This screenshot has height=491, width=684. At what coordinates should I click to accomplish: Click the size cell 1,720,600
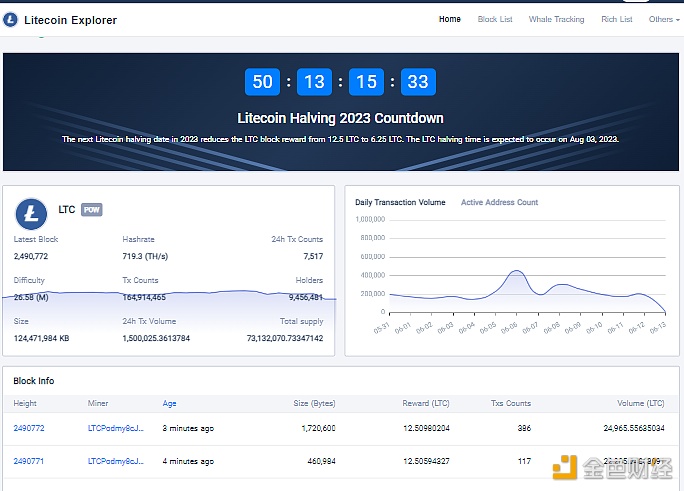[318, 428]
